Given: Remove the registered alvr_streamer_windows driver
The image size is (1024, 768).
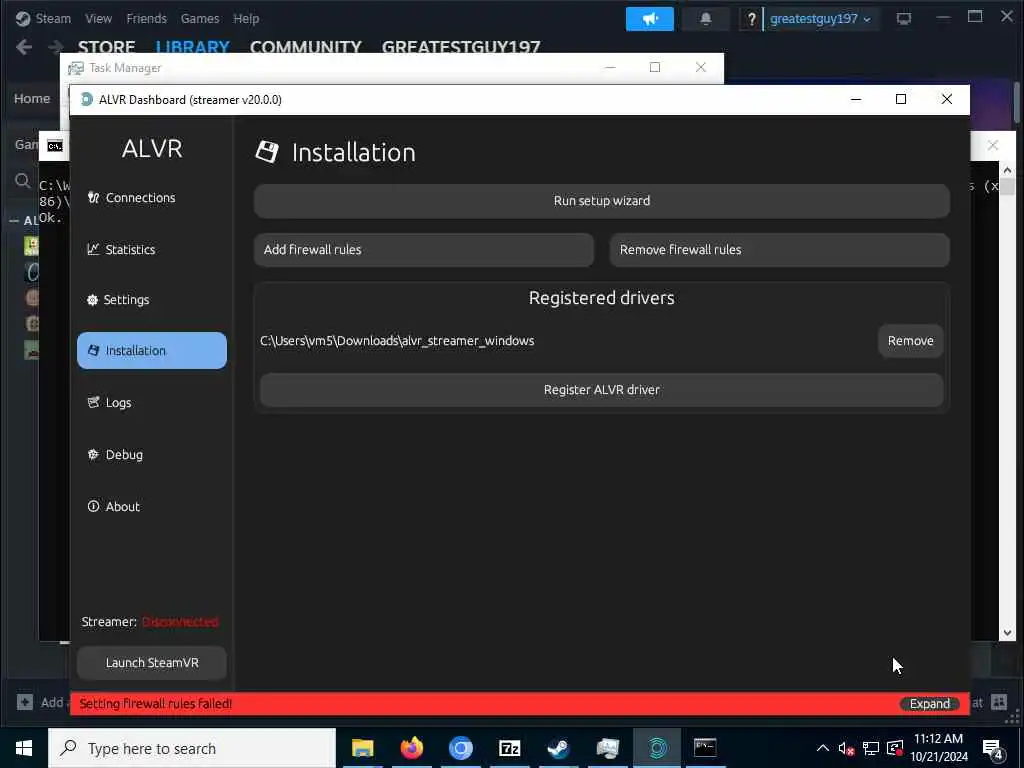Looking at the screenshot, I should [x=910, y=340].
